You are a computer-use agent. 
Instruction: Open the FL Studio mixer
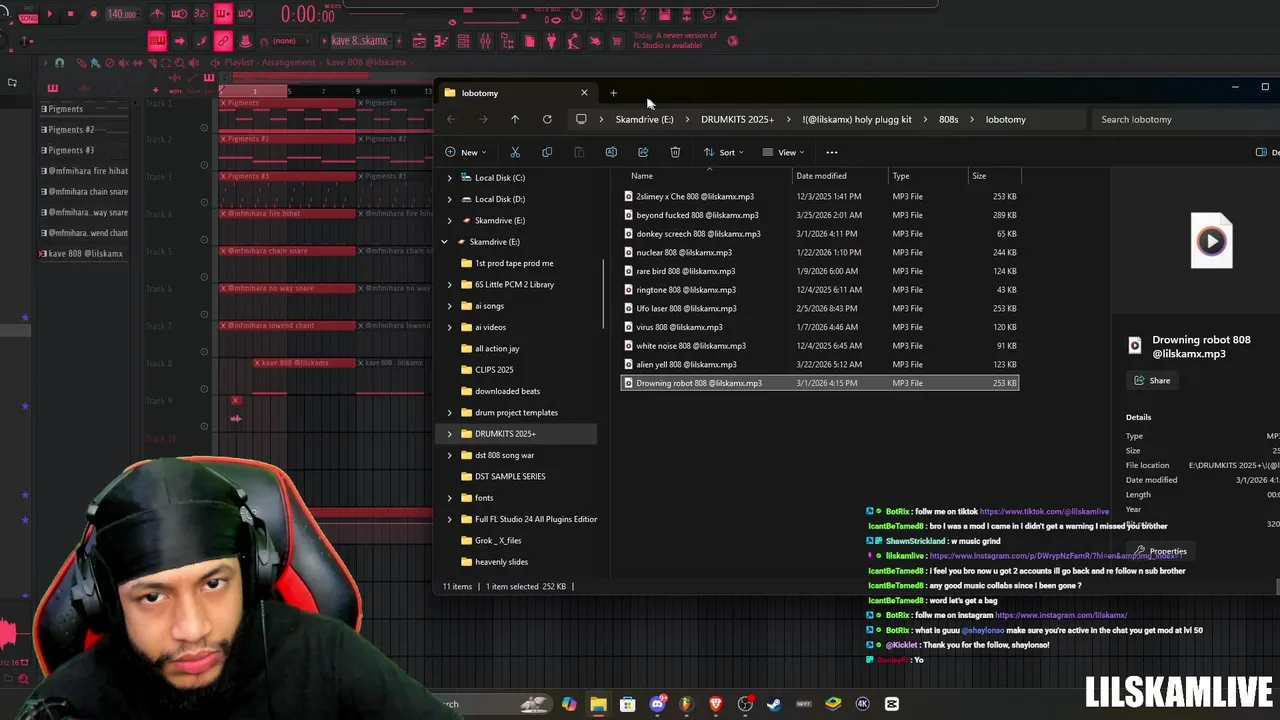coord(486,41)
